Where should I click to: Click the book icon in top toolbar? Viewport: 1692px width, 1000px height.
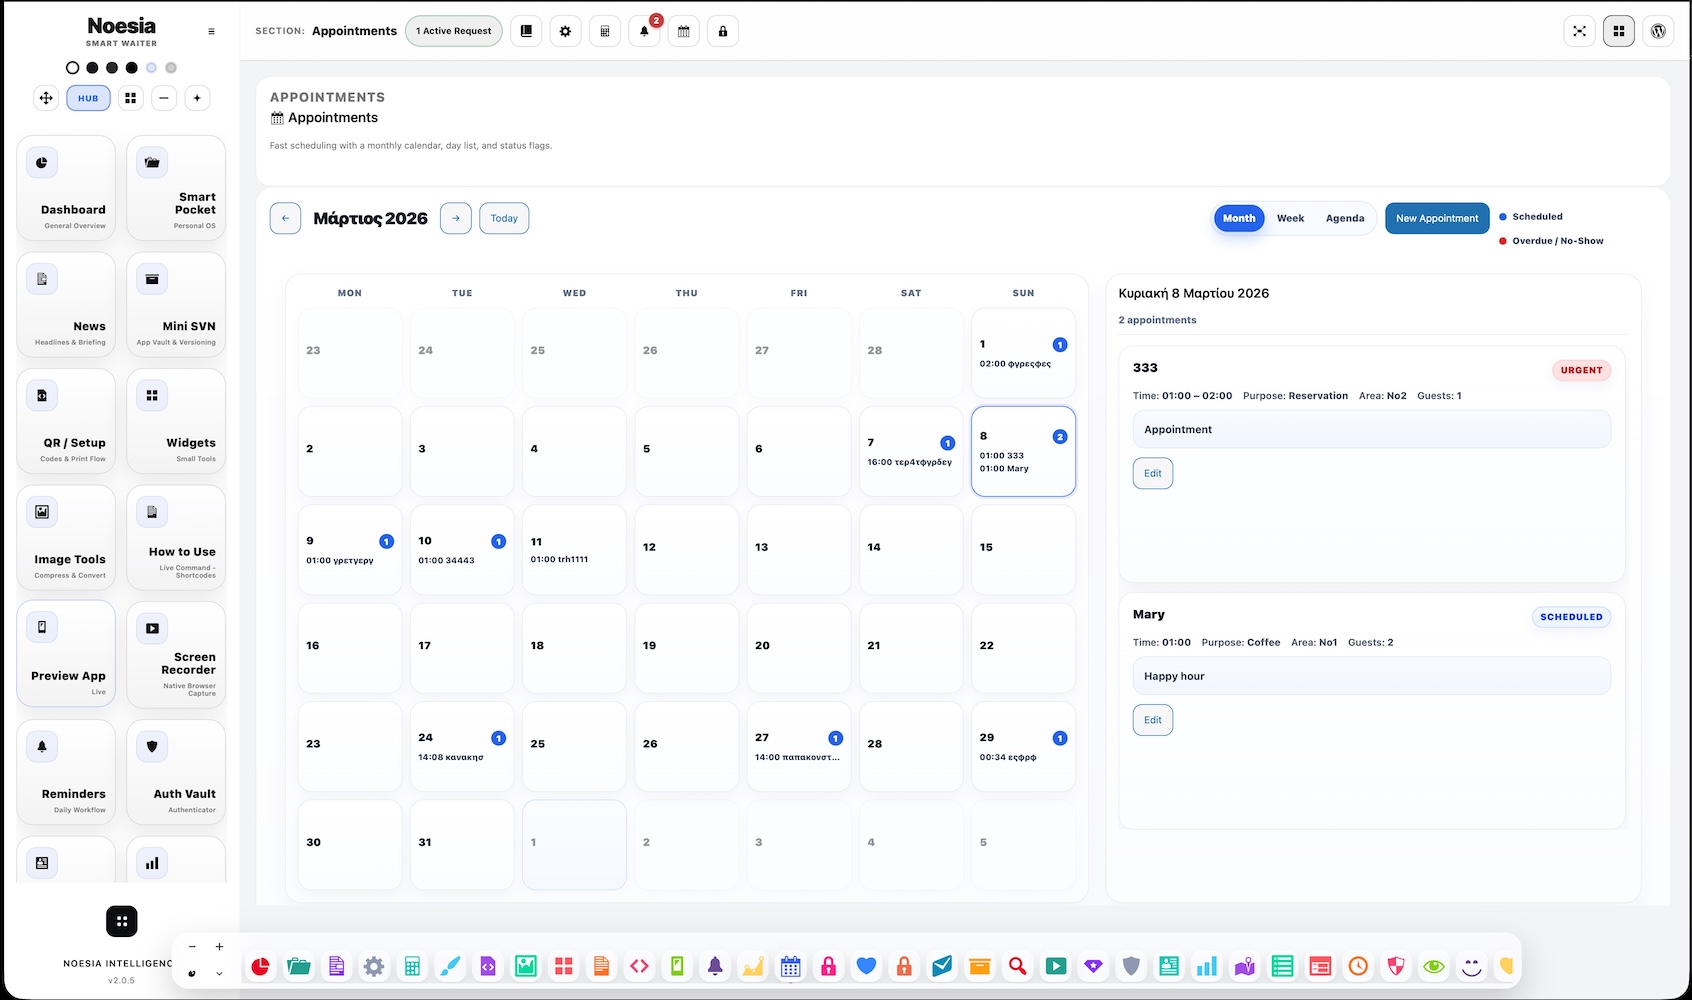click(526, 31)
